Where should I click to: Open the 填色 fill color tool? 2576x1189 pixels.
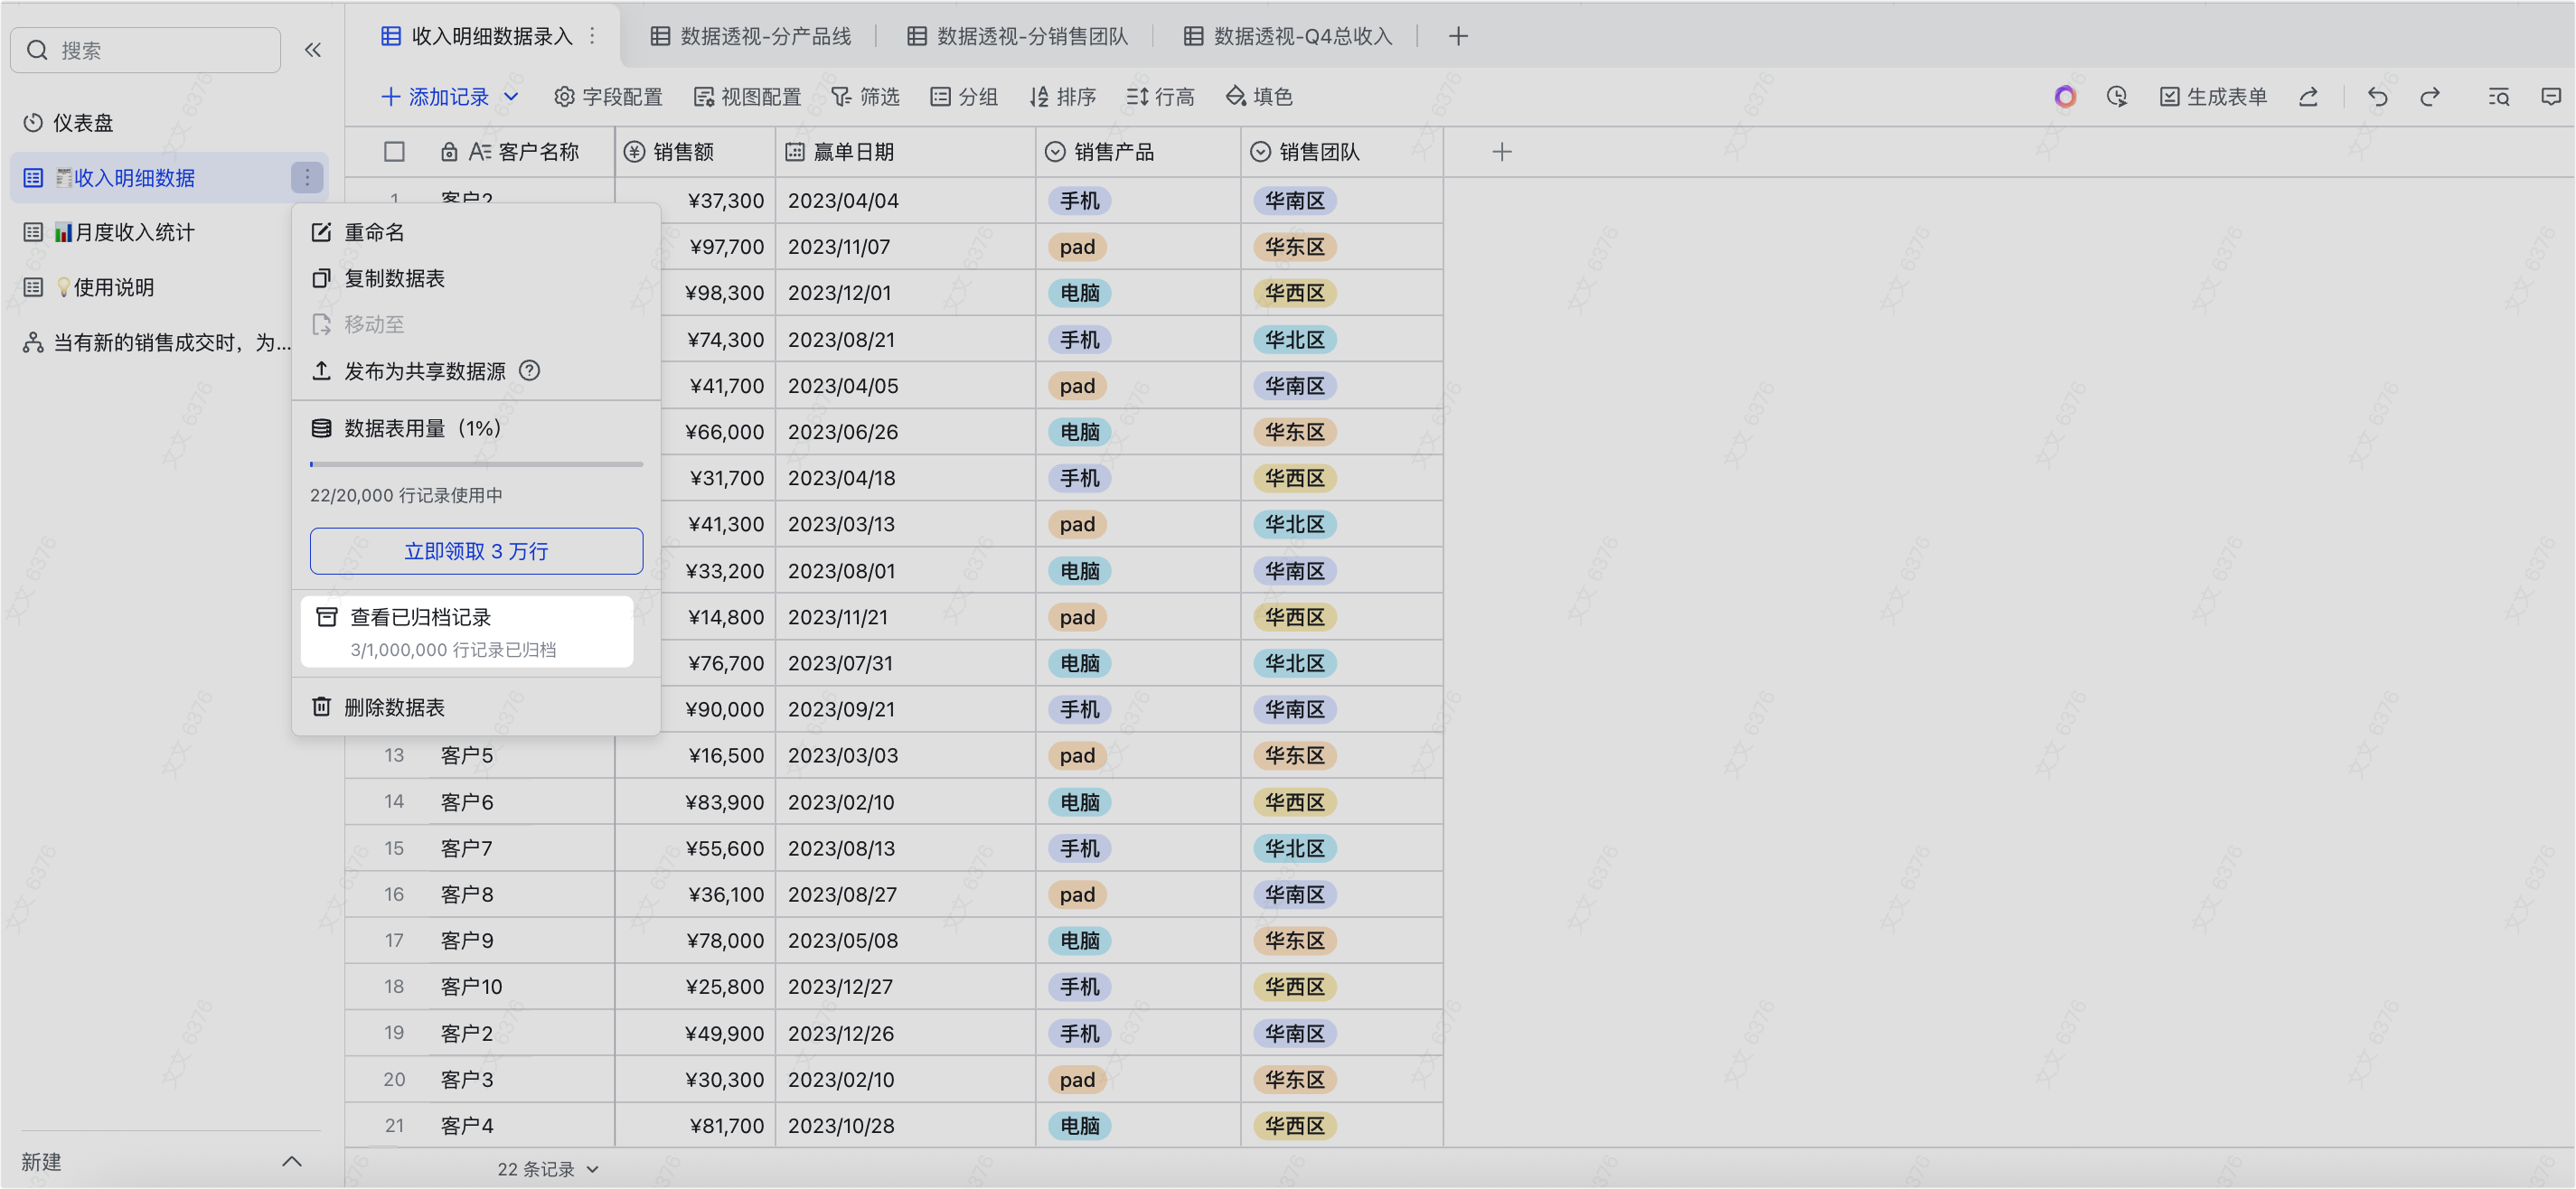tap(1259, 97)
